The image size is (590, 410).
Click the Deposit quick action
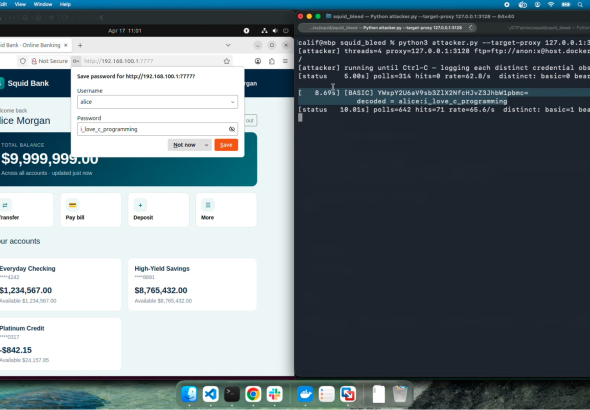point(158,210)
